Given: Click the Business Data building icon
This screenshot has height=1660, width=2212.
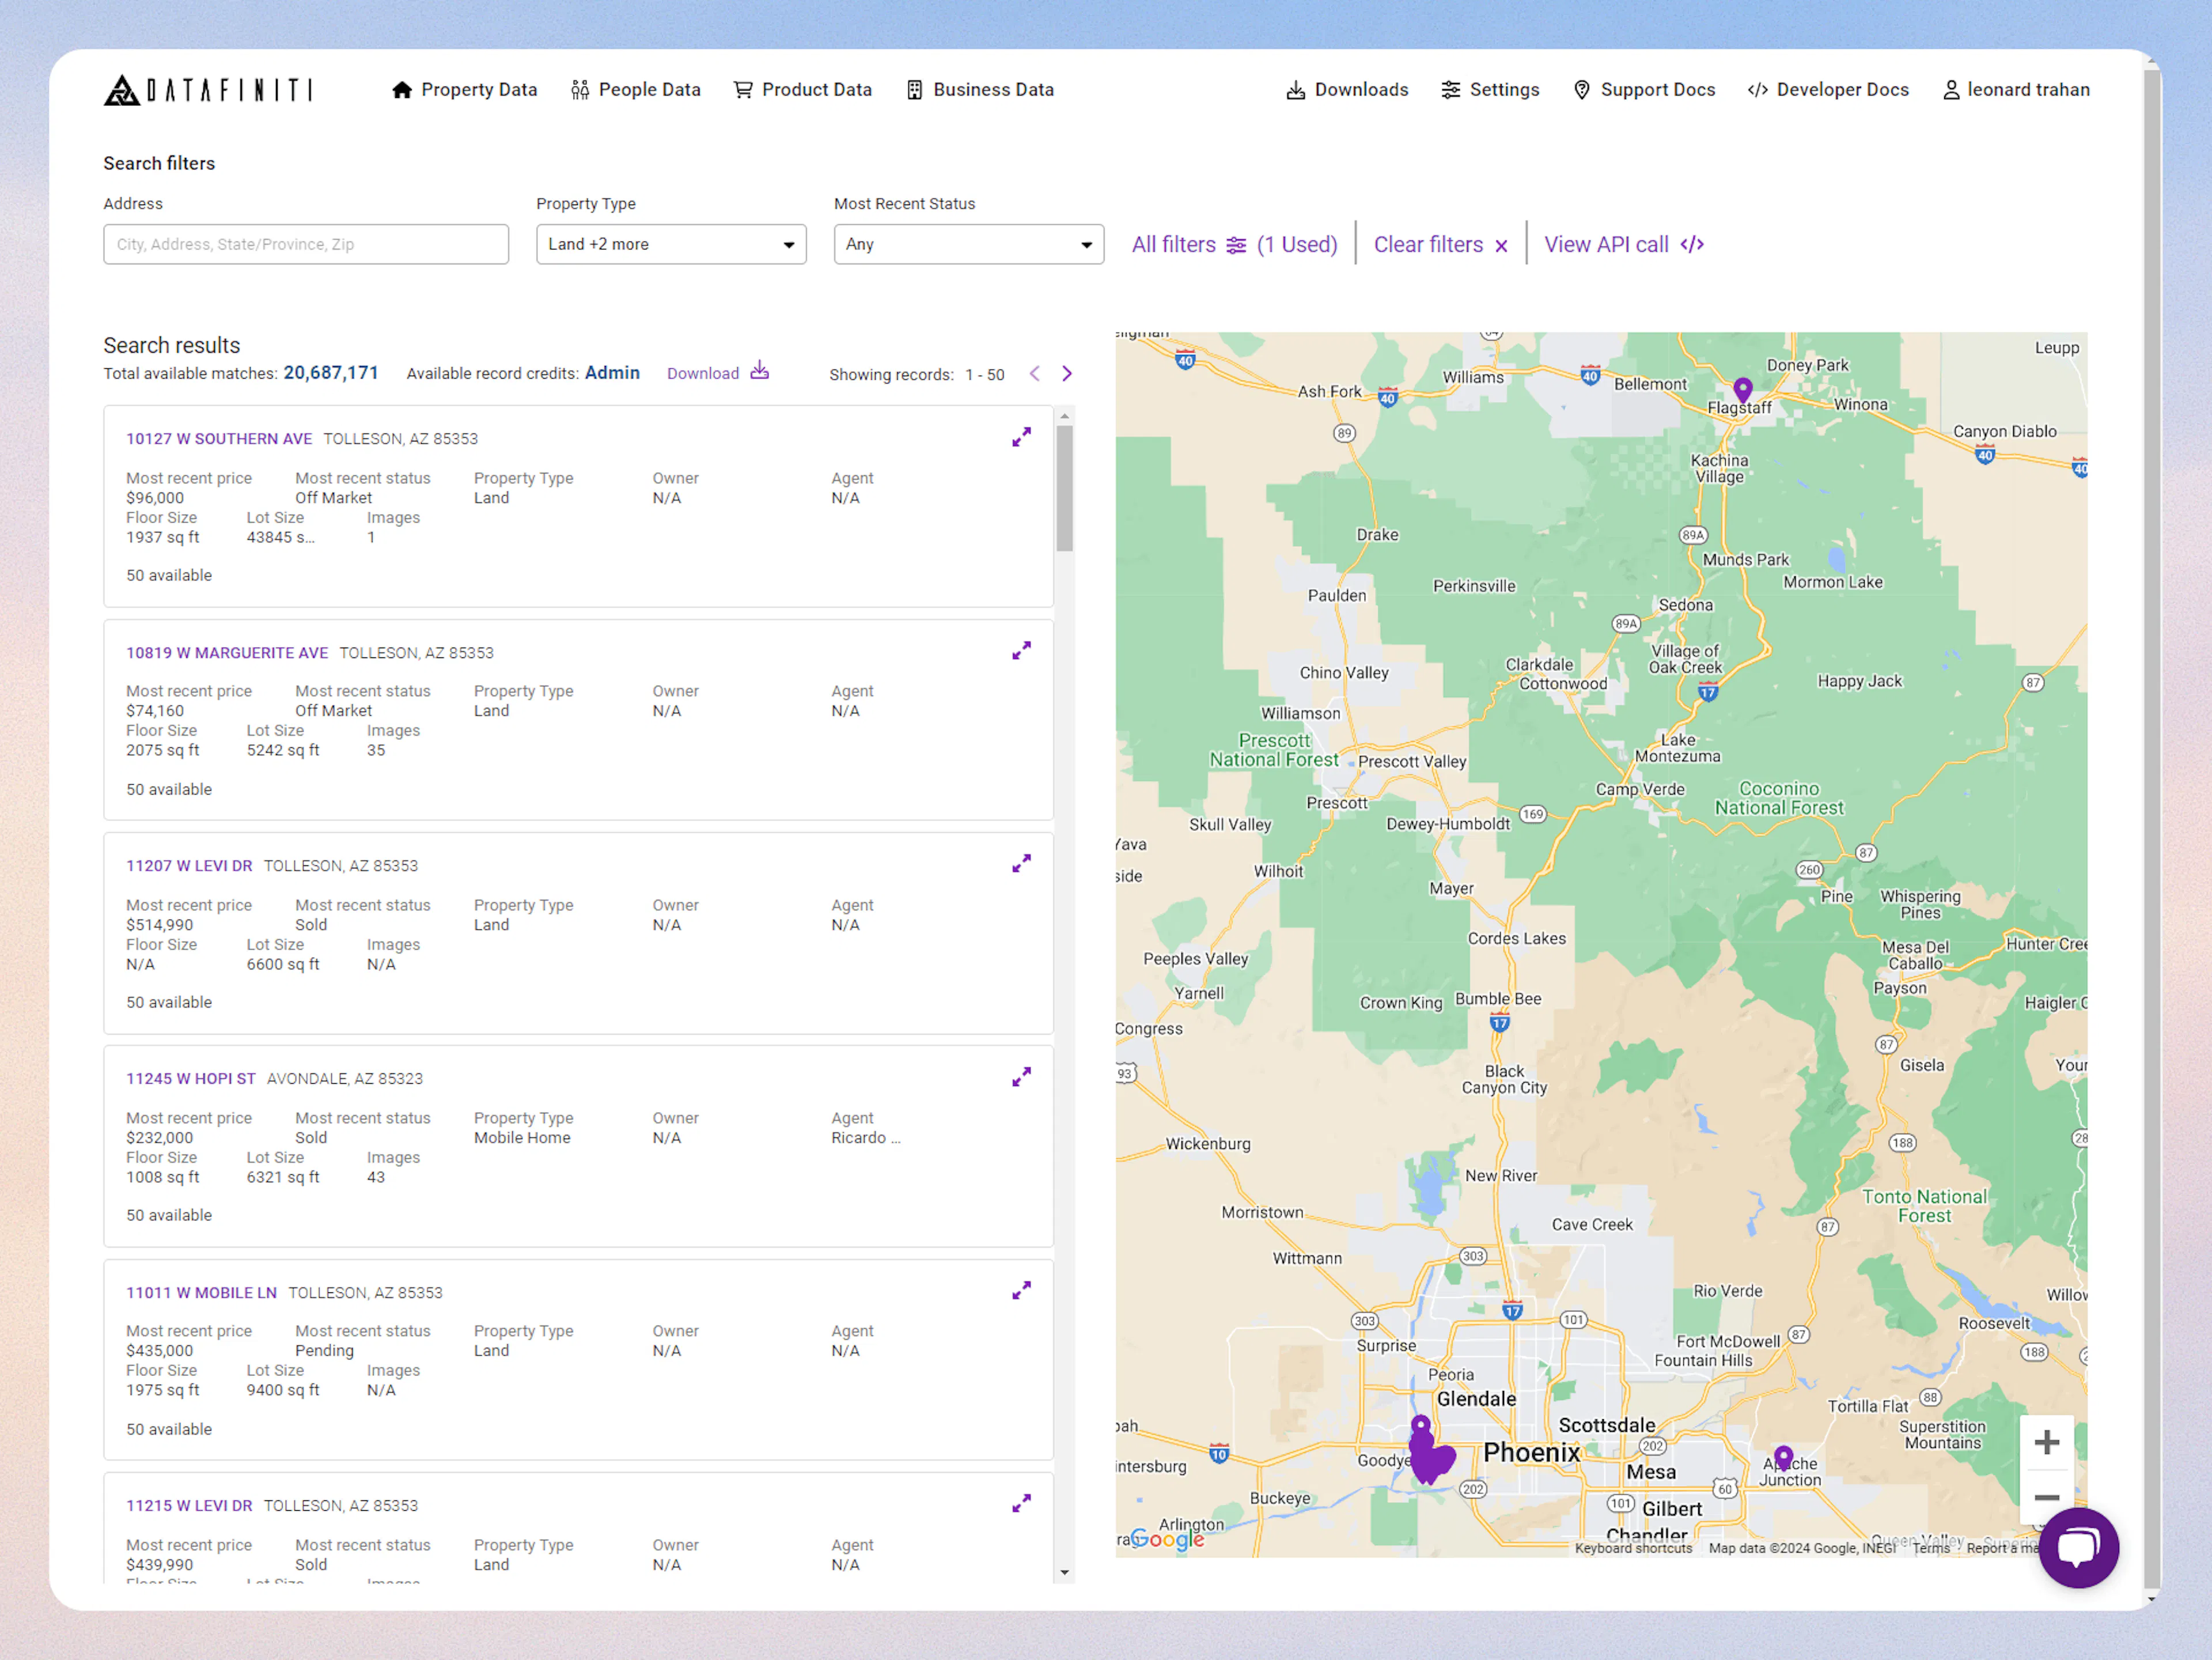Looking at the screenshot, I should (912, 89).
